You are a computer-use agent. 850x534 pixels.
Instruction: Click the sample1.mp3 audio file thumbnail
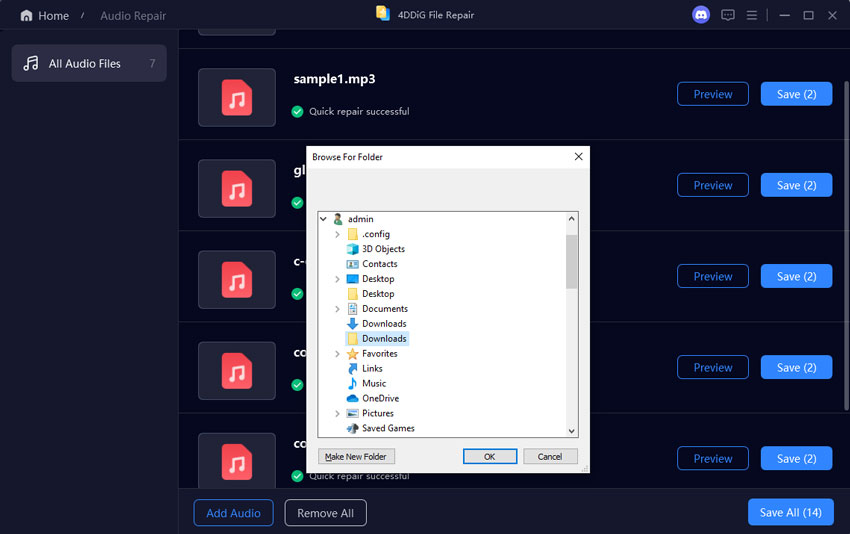click(237, 98)
